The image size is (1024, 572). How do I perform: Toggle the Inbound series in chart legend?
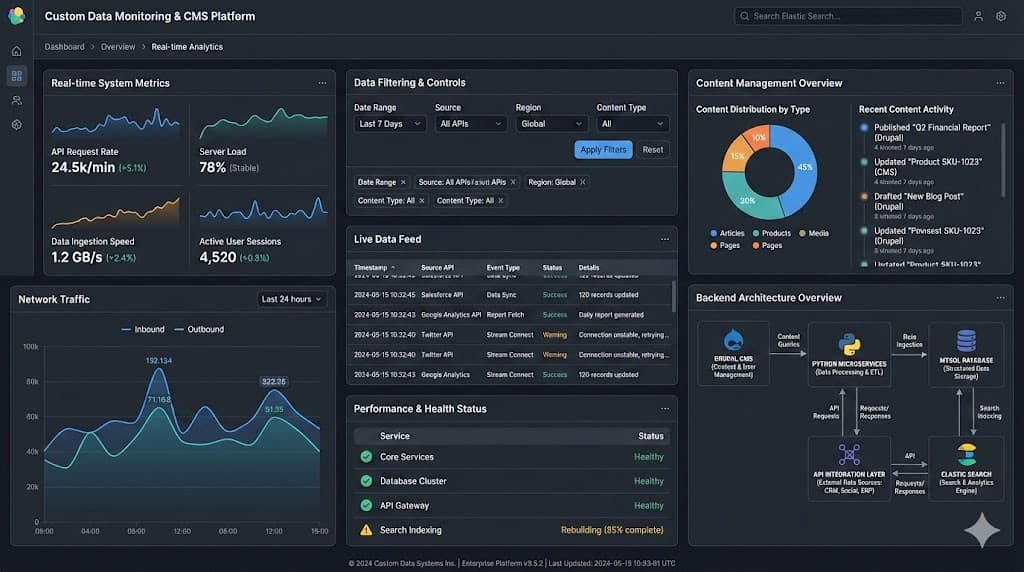[x=142, y=329]
